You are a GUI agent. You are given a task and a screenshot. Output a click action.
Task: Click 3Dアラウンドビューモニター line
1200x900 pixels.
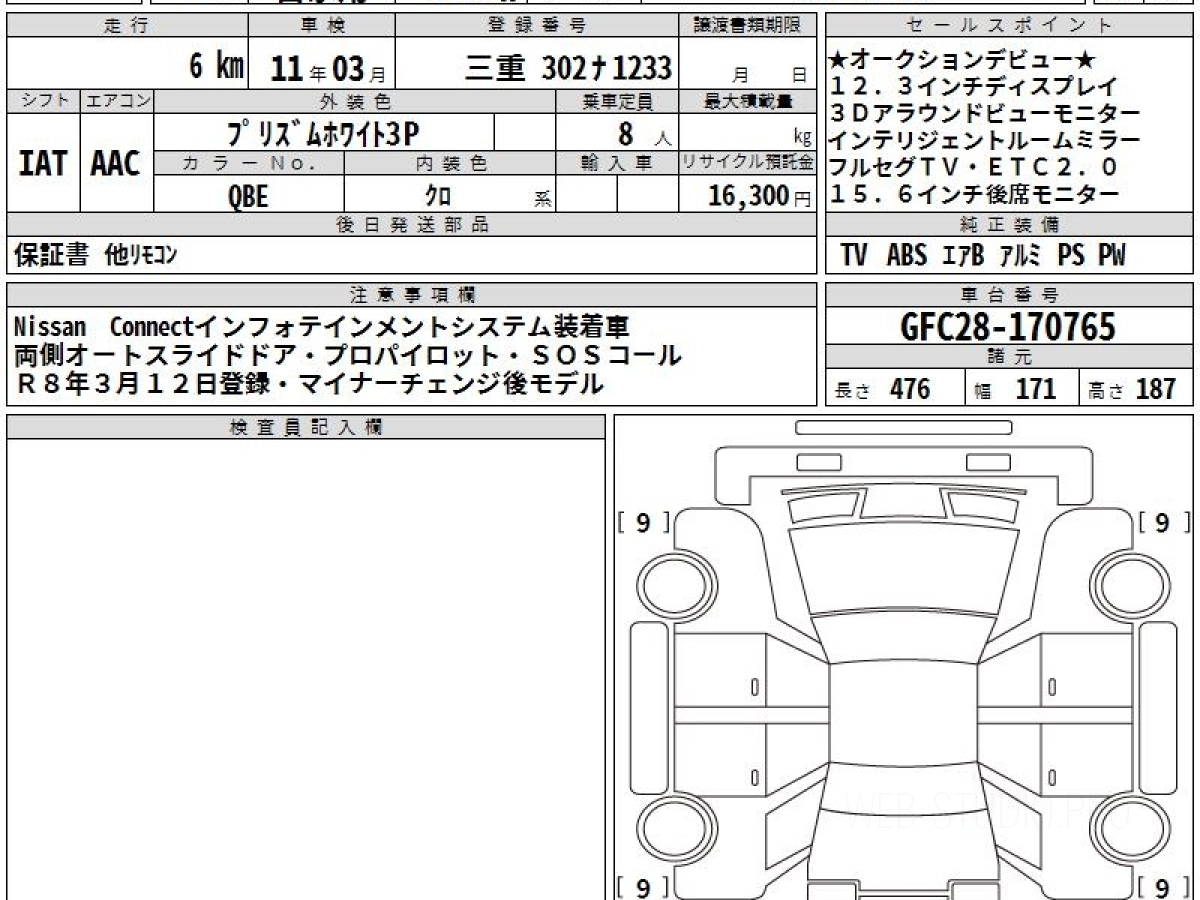click(x=985, y=115)
